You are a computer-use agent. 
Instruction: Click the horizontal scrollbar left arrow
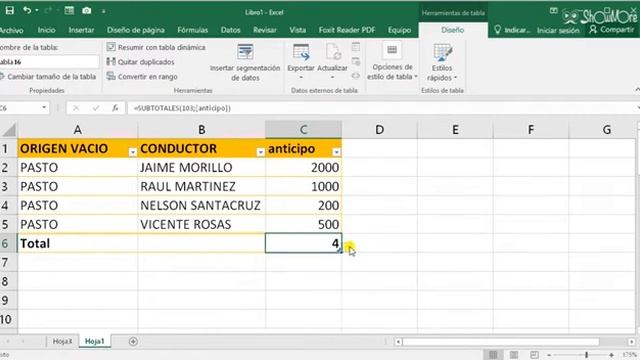pos(398,342)
